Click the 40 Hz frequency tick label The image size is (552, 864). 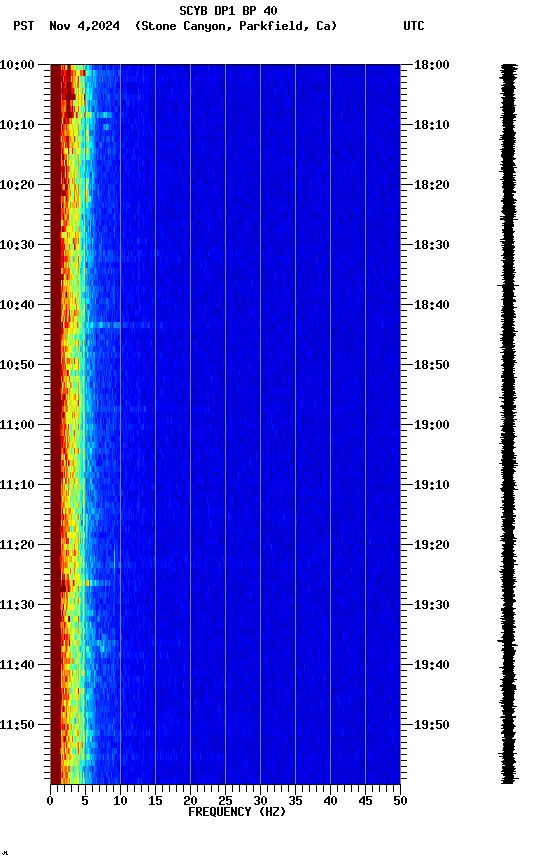tap(330, 801)
